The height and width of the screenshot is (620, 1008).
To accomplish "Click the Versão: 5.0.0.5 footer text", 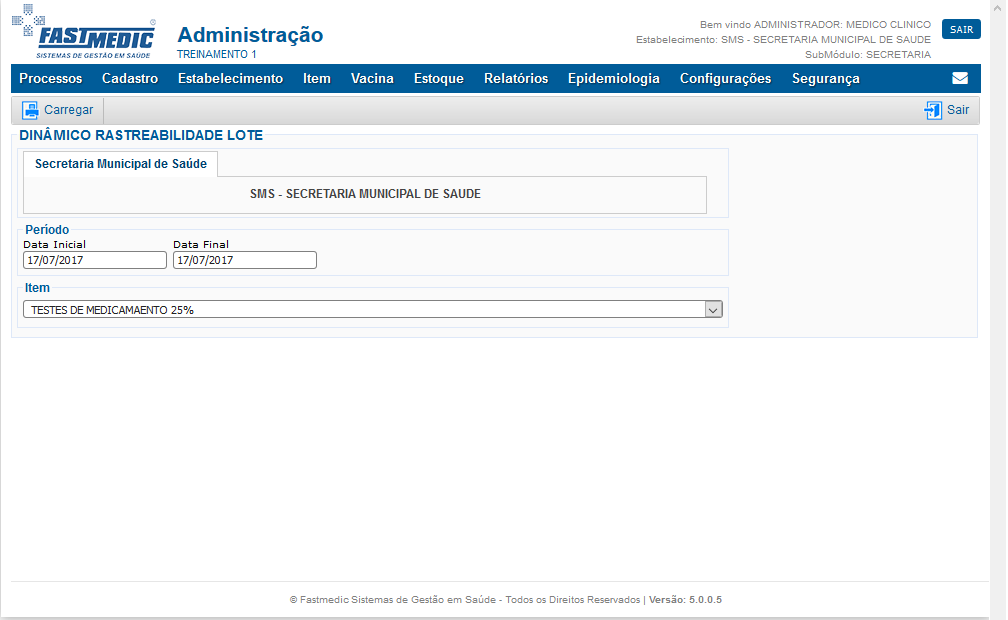I will (x=685, y=599).
